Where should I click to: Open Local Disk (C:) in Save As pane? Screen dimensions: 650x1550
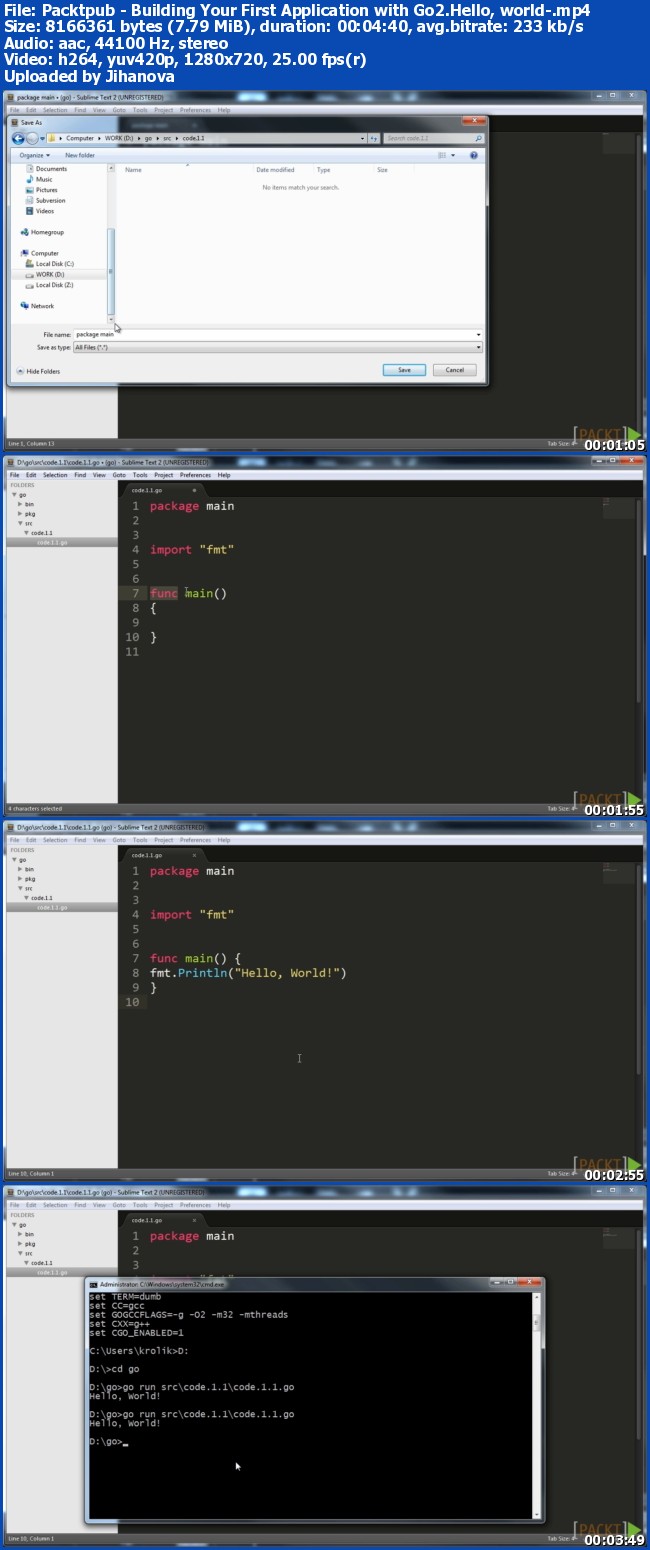click(50, 263)
